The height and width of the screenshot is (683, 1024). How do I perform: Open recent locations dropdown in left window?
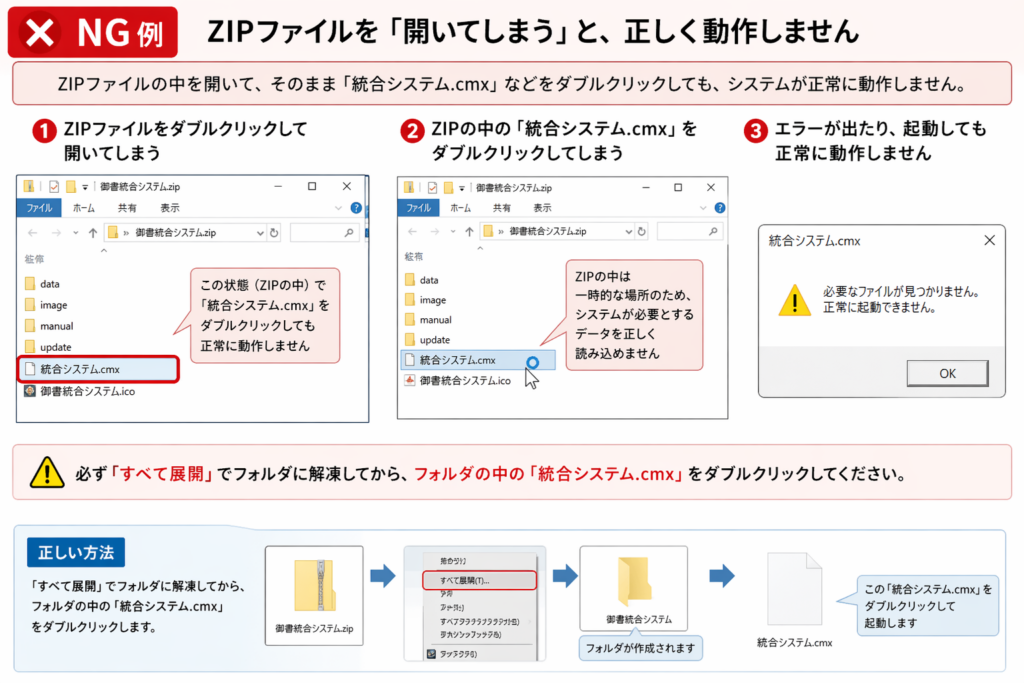pos(77,232)
